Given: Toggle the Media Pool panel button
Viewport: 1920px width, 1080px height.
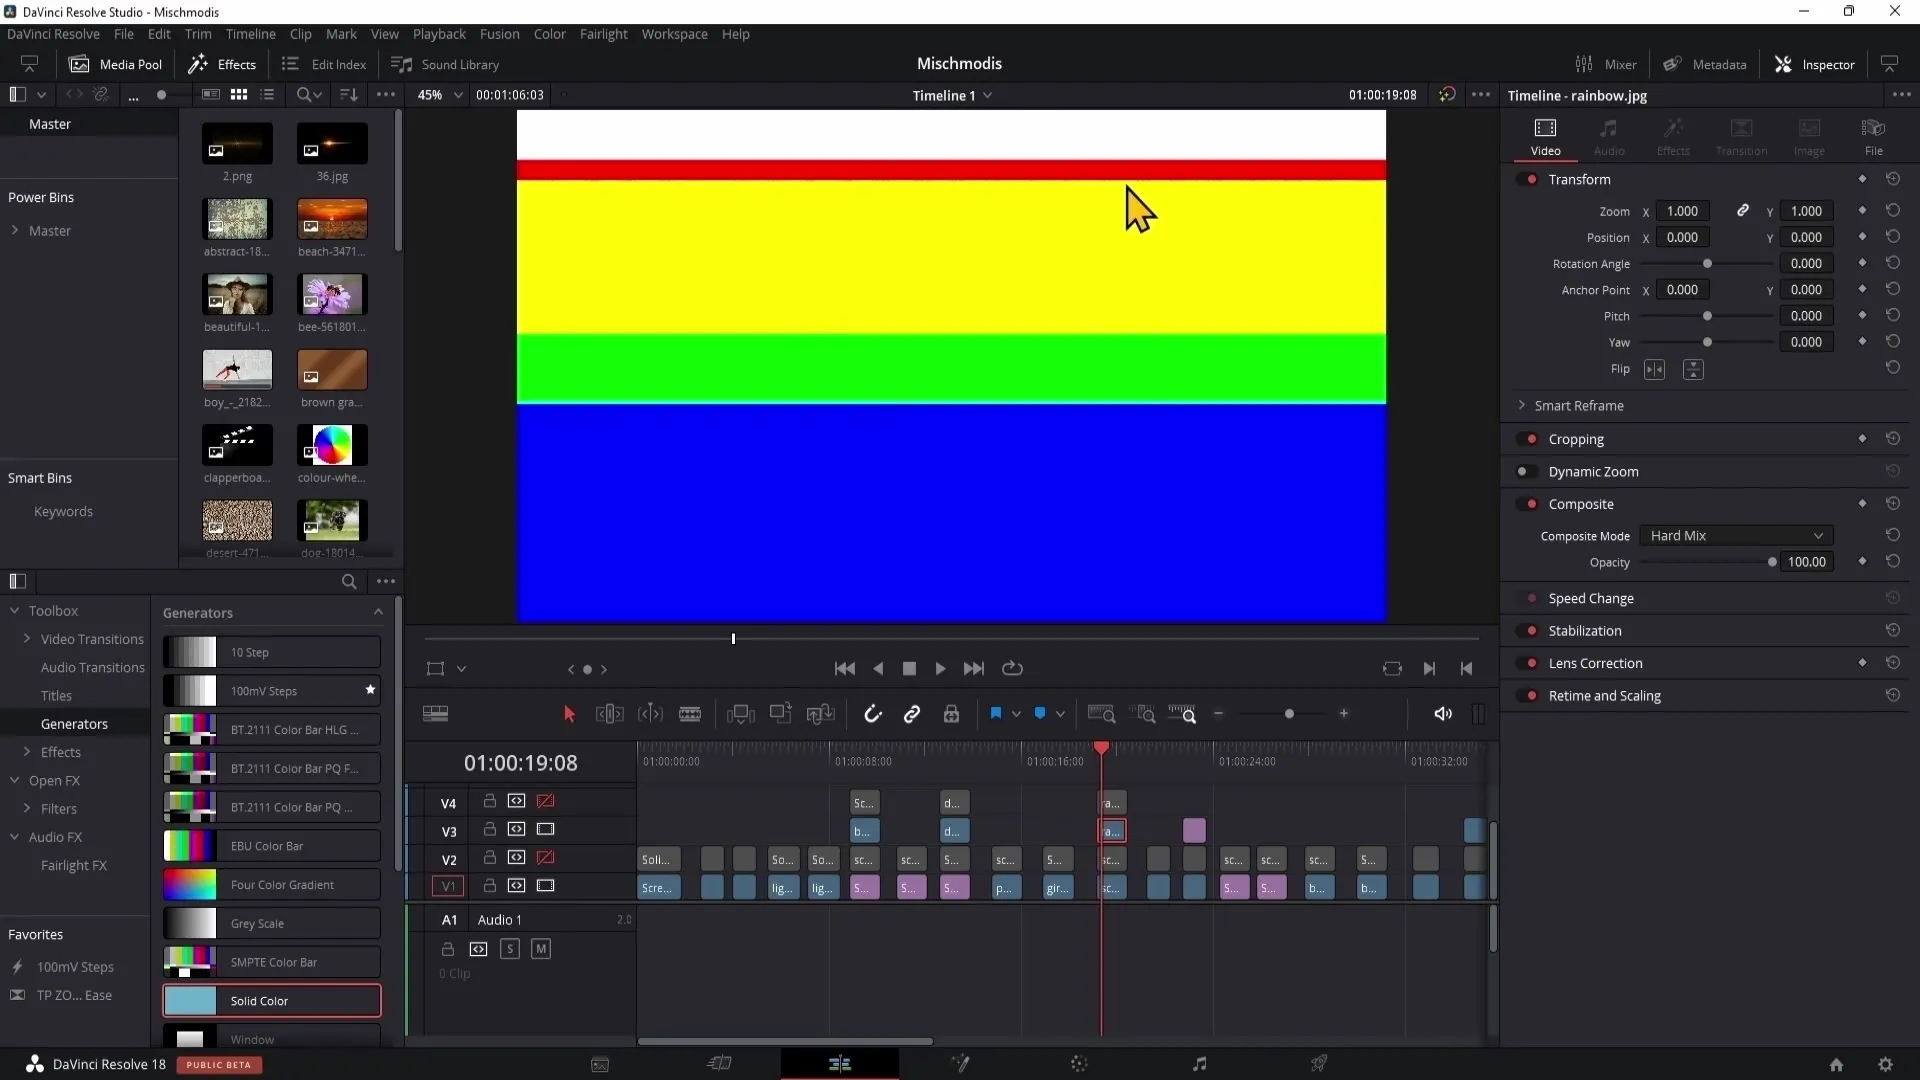Looking at the screenshot, I should pyautogui.click(x=115, y=64).
